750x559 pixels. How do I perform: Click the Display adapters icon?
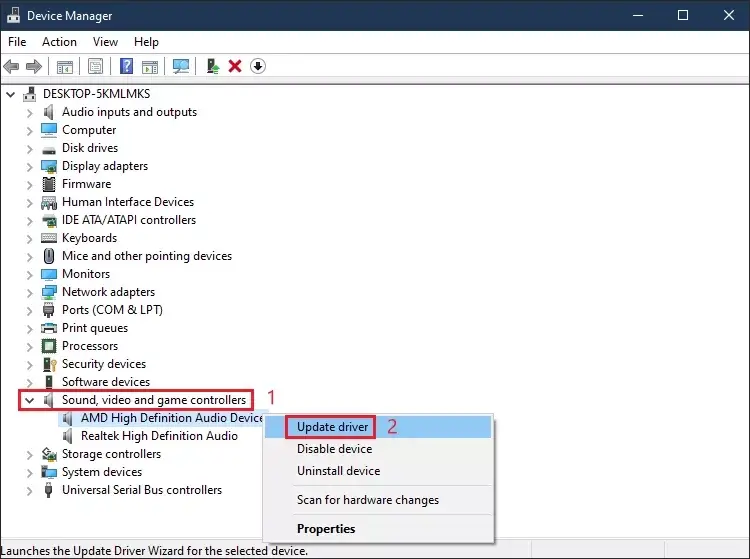[49, 166]
